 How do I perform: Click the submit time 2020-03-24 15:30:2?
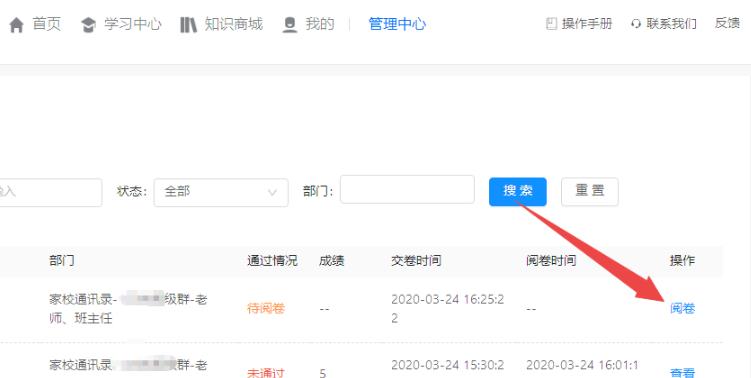pos(447,365)
